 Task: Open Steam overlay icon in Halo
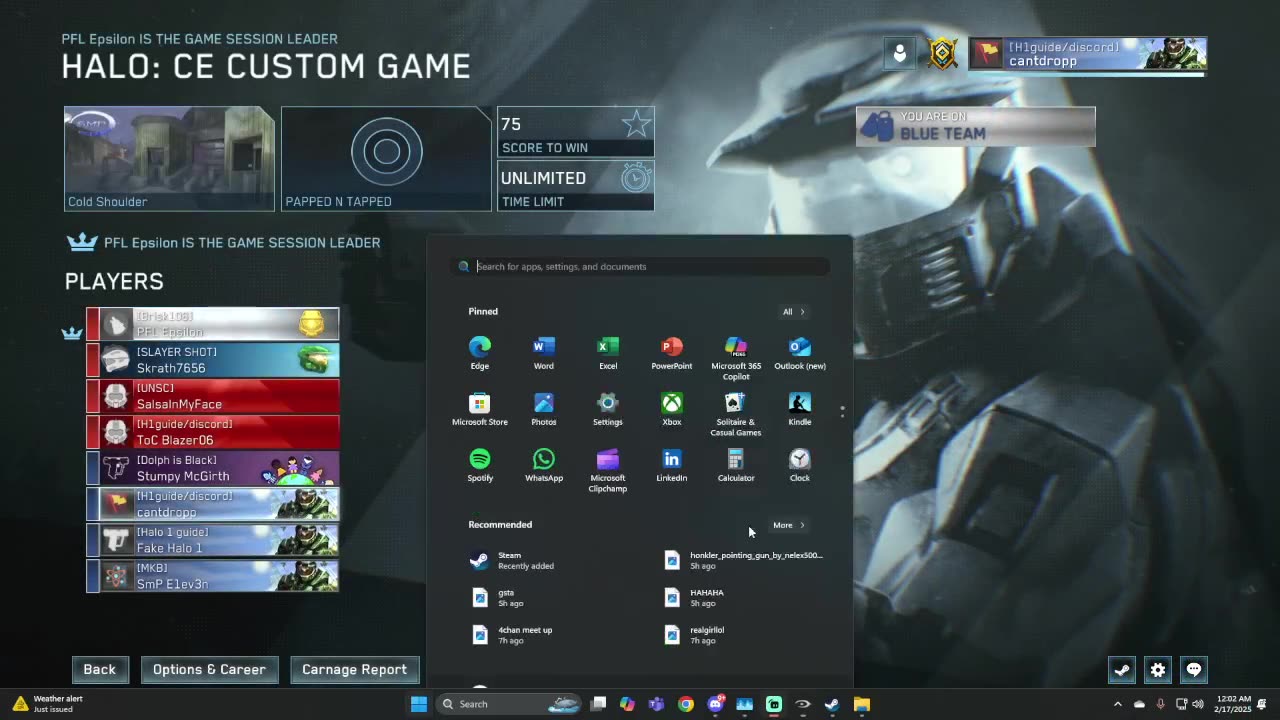(x=1122, y=670)
